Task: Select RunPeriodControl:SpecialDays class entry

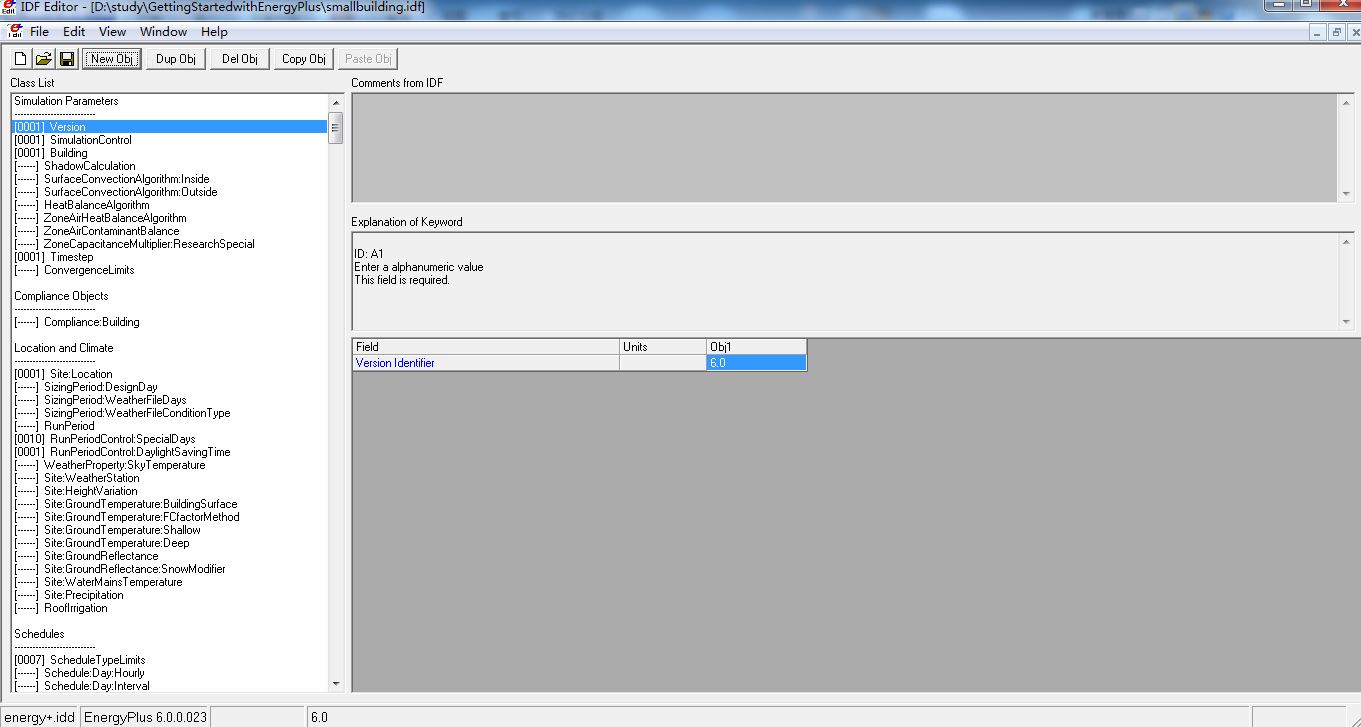Action: click(x=122, y=439)
